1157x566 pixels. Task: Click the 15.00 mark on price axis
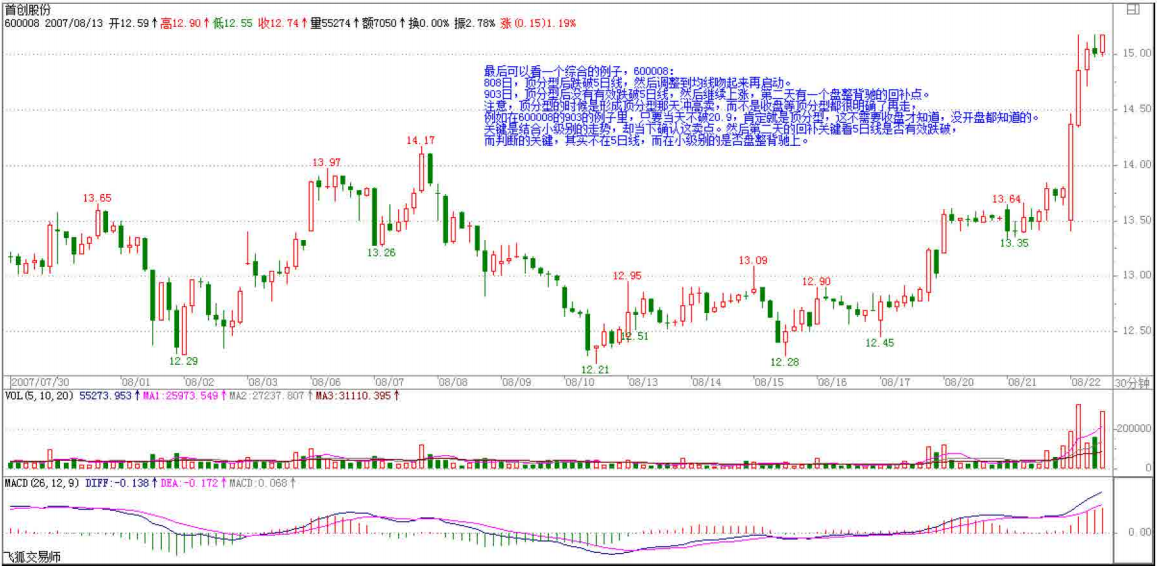[1133, 53]
